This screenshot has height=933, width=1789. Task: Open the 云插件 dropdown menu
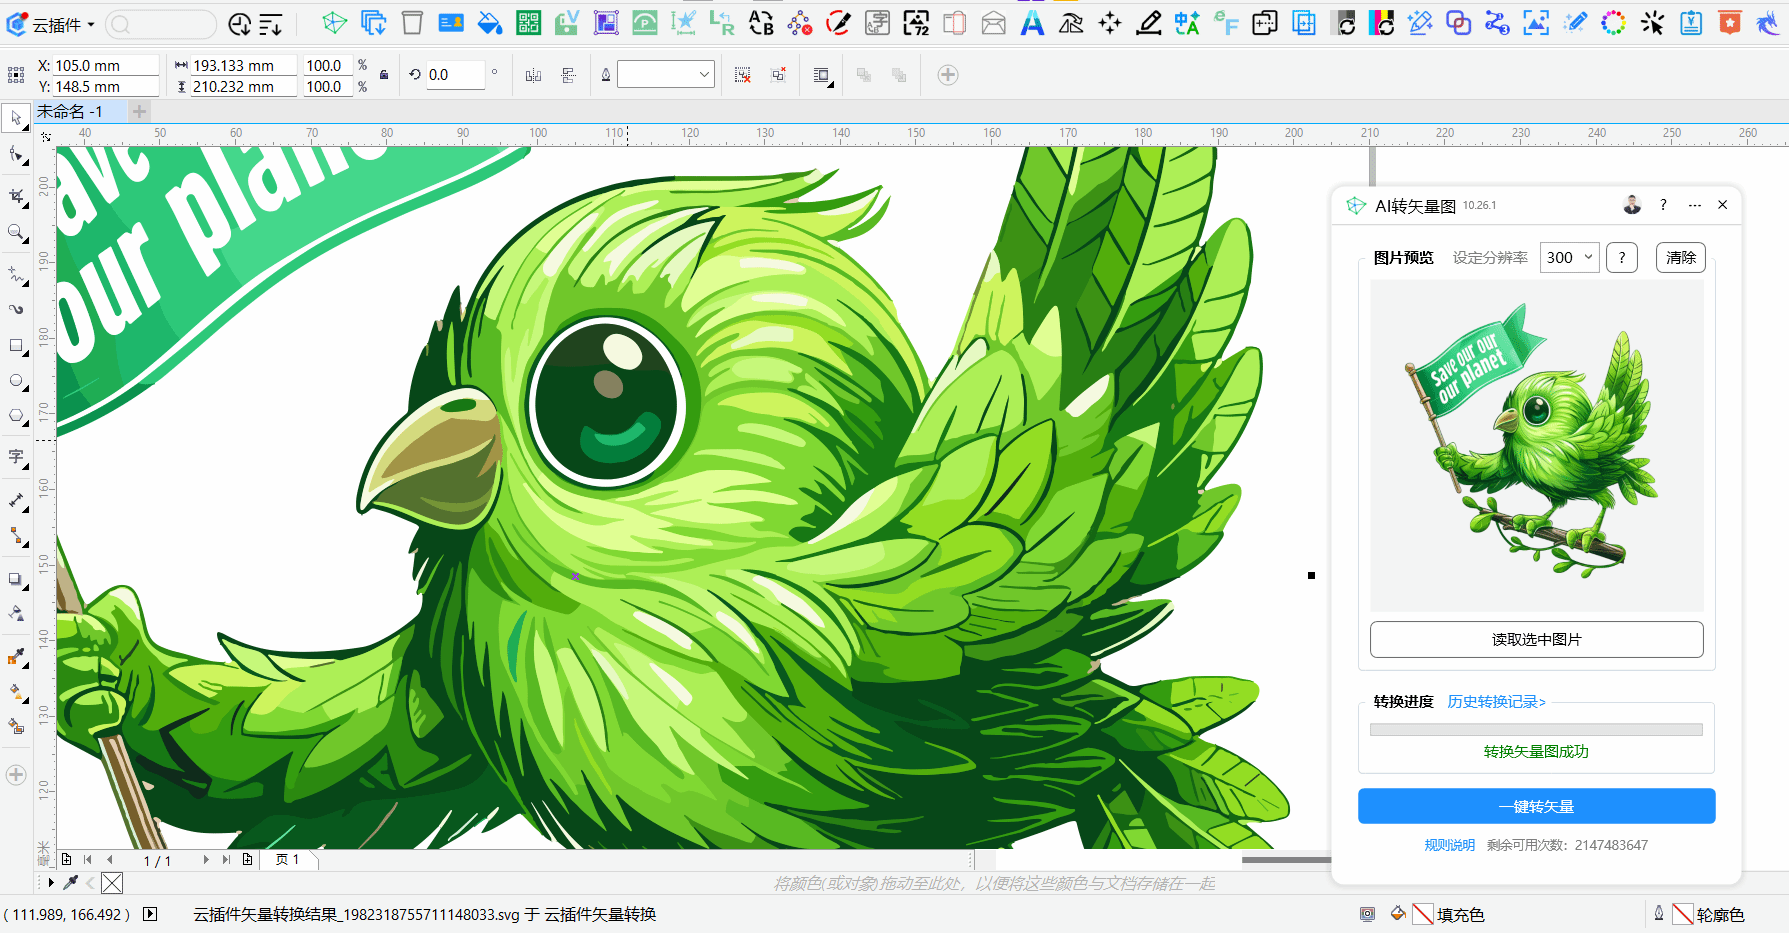pyautogui.click(x=62, y=25)
